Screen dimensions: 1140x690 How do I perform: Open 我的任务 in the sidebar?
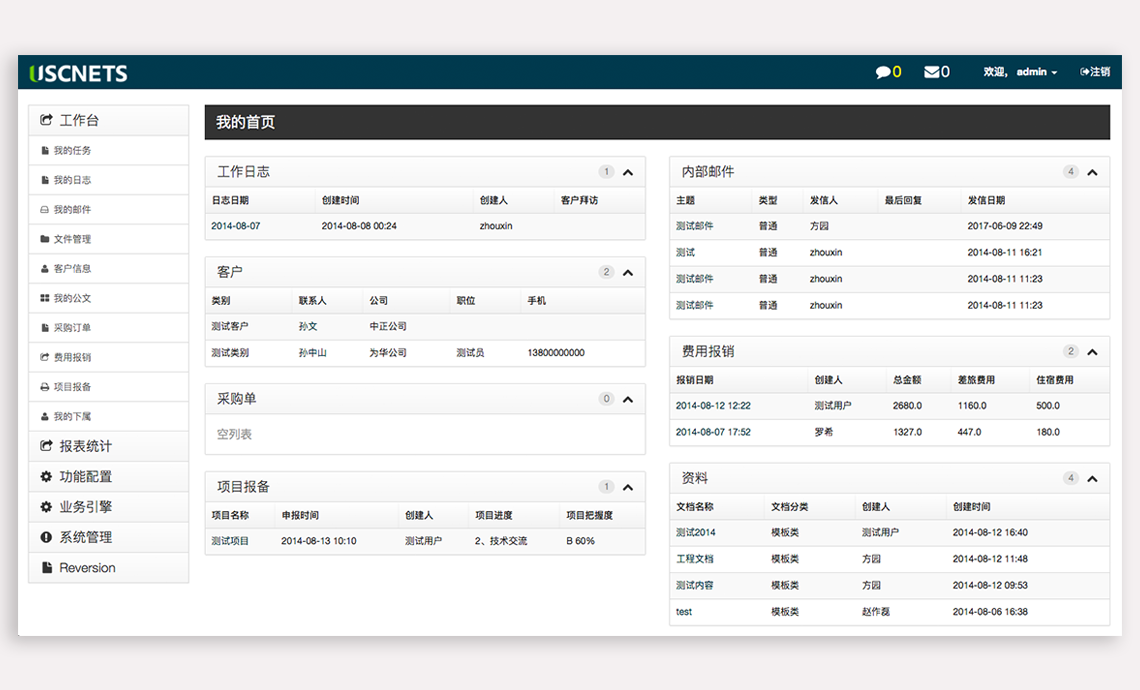72,151
